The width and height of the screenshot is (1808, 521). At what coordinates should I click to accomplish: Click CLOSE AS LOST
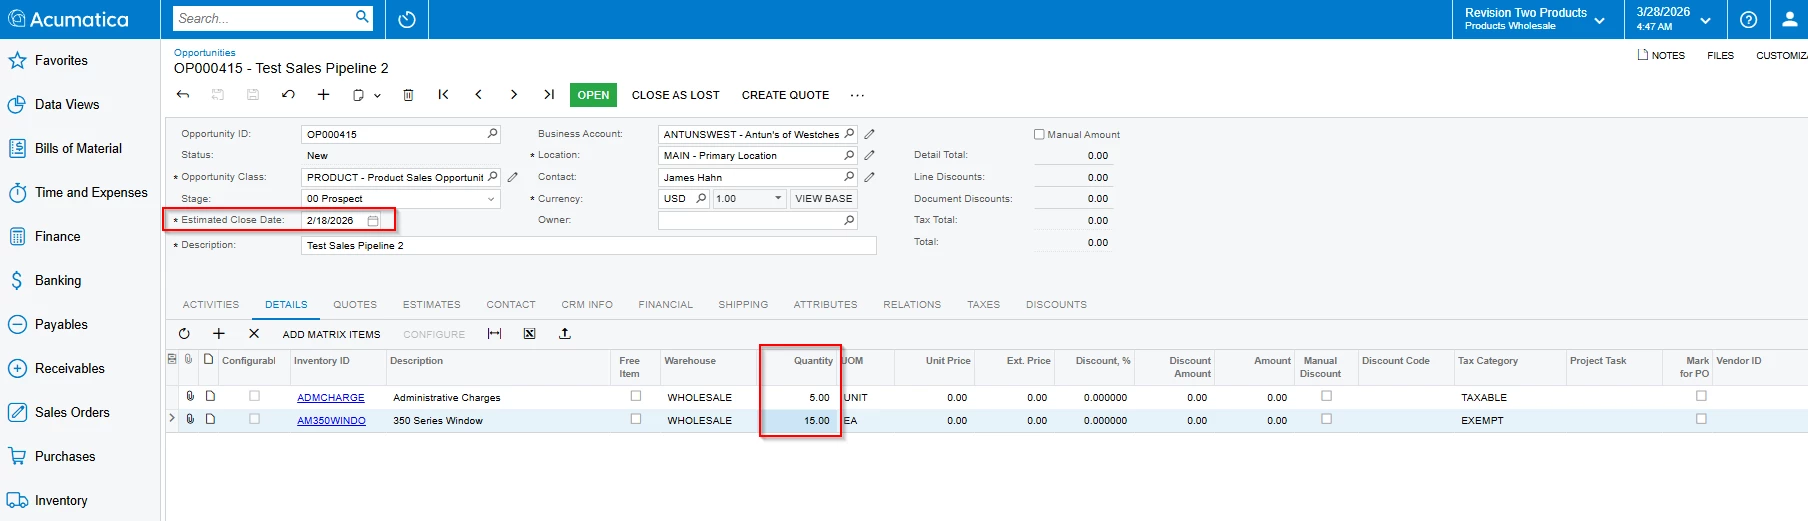coord(676,95)
